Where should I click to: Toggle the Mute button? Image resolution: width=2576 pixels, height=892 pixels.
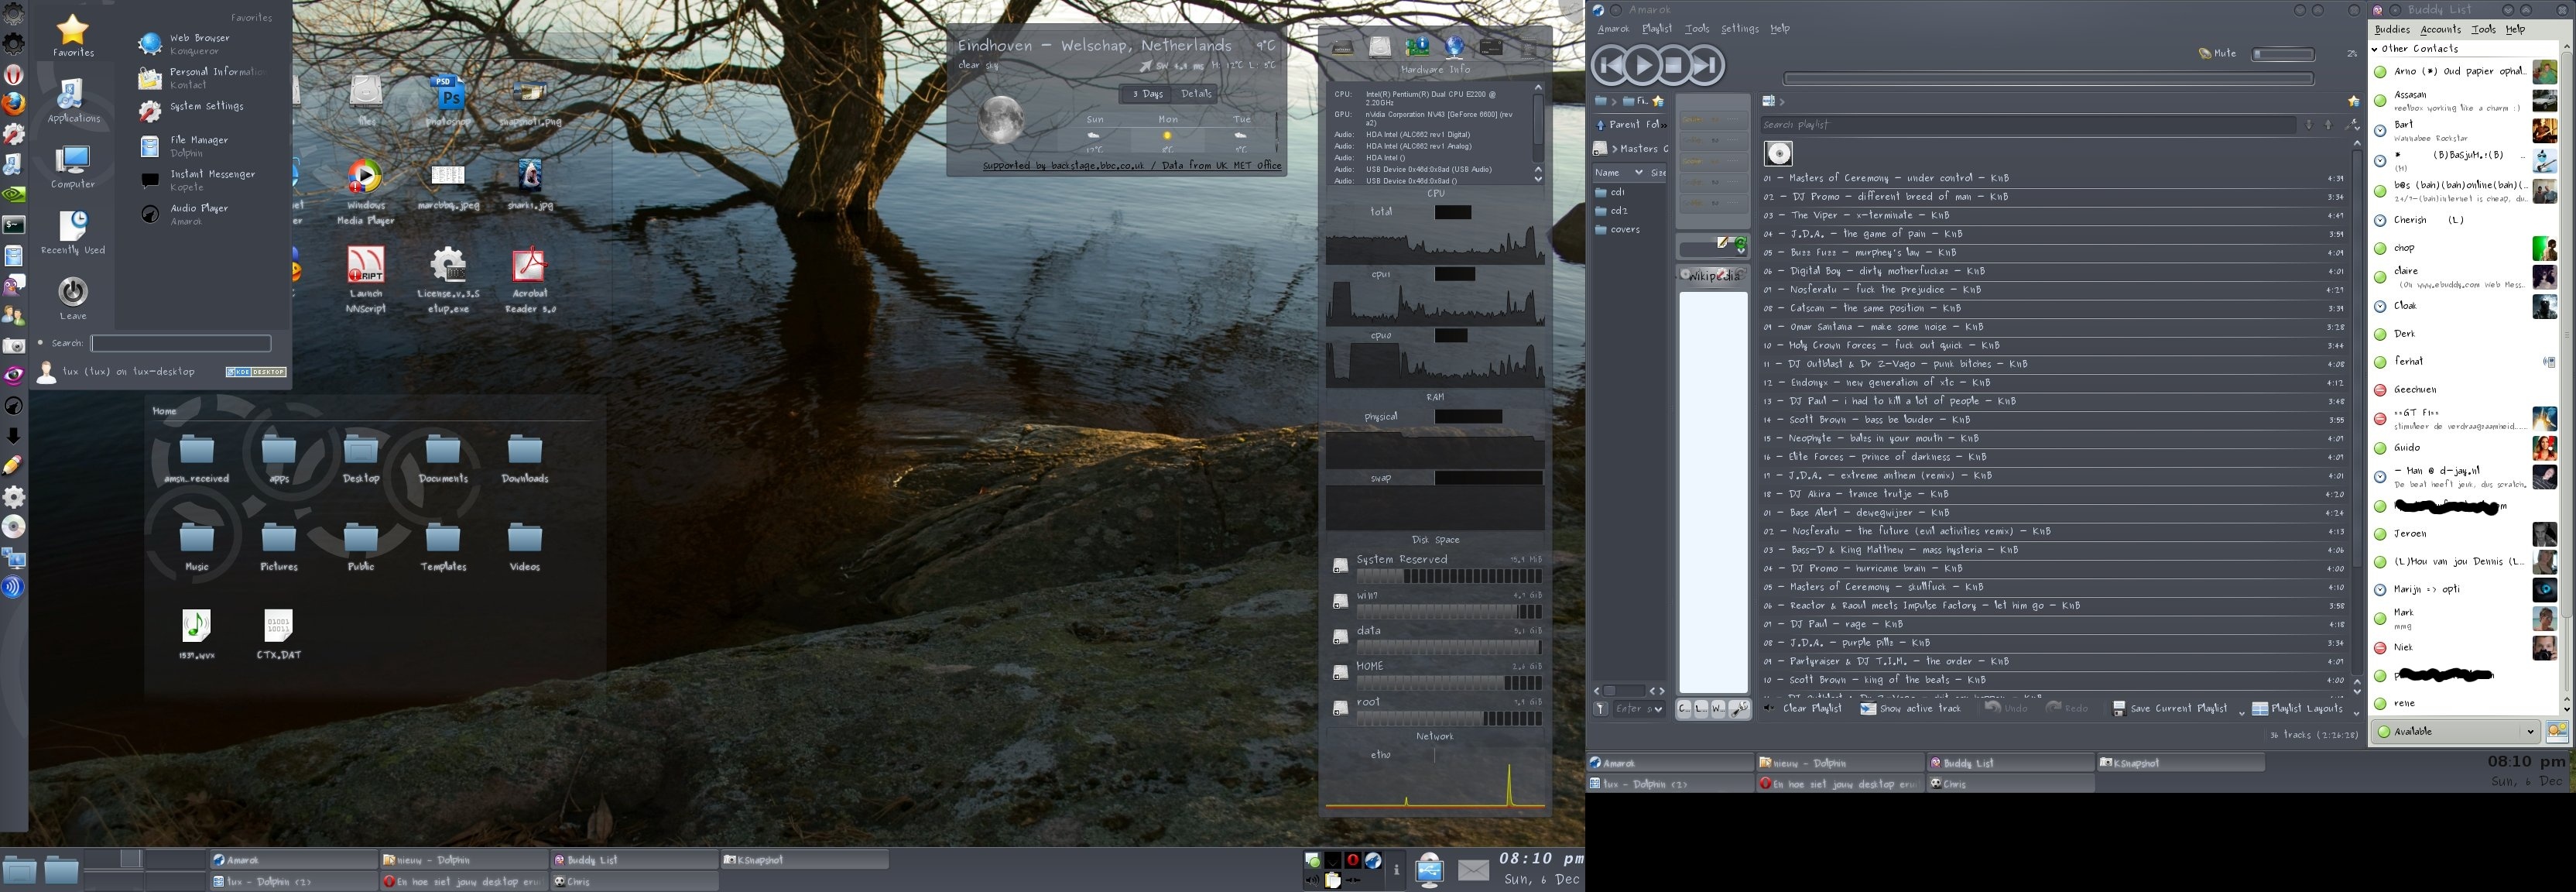pyautogui.click(x=2217, y=54)
